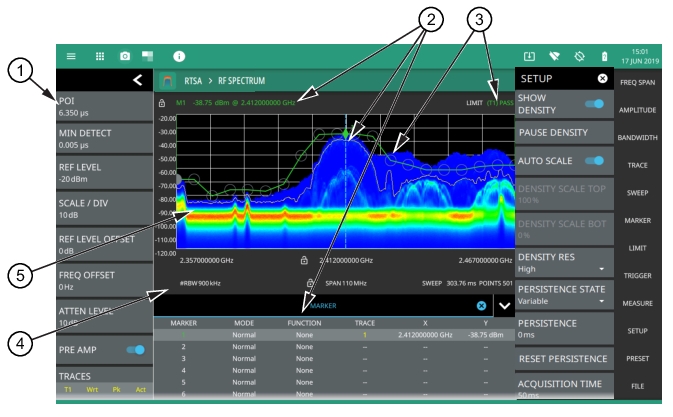Open the apps grid icon
673x417 pixels.
[100, 56]
